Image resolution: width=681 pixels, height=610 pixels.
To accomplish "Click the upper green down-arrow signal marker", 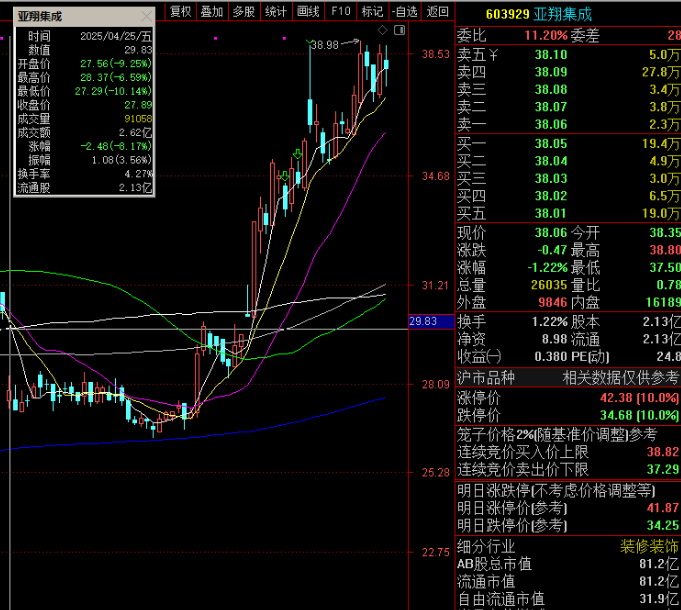I will [298, 154].
